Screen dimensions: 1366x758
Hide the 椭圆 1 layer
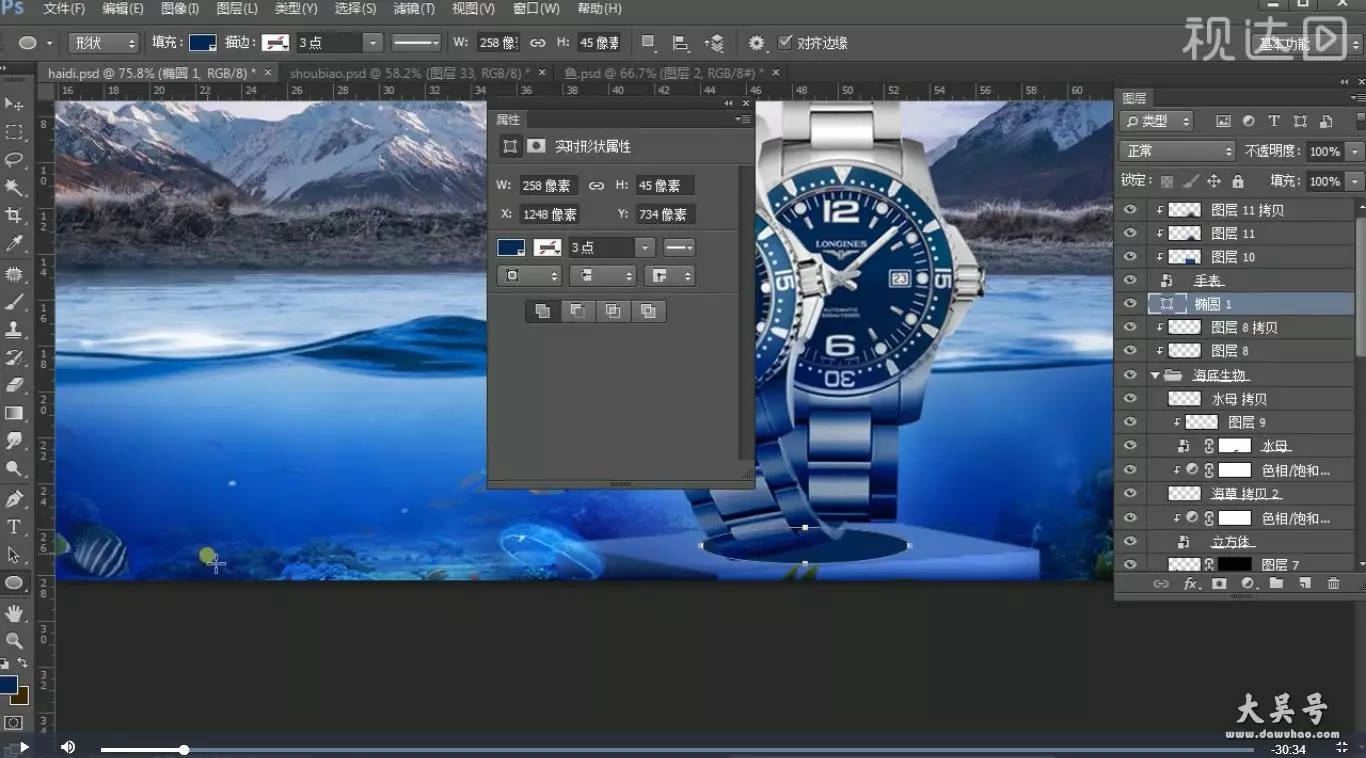(1130, 304)
